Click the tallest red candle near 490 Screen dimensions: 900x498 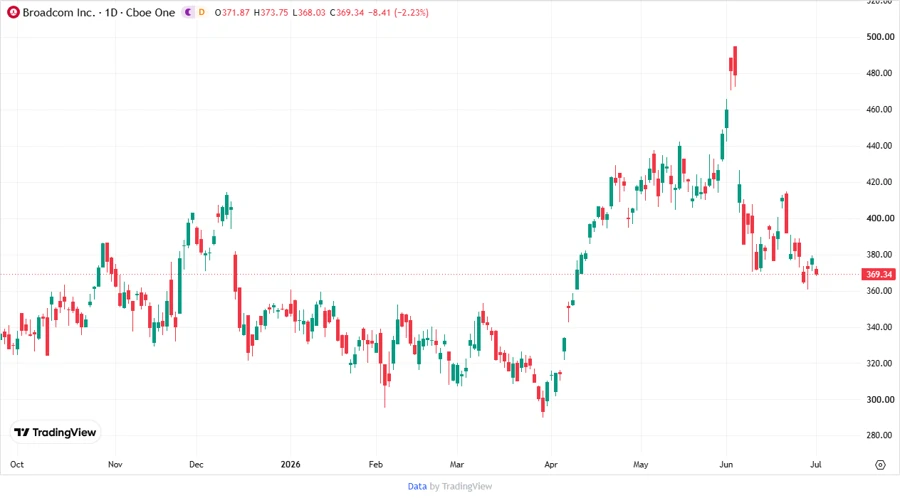(x=735, y=61)
